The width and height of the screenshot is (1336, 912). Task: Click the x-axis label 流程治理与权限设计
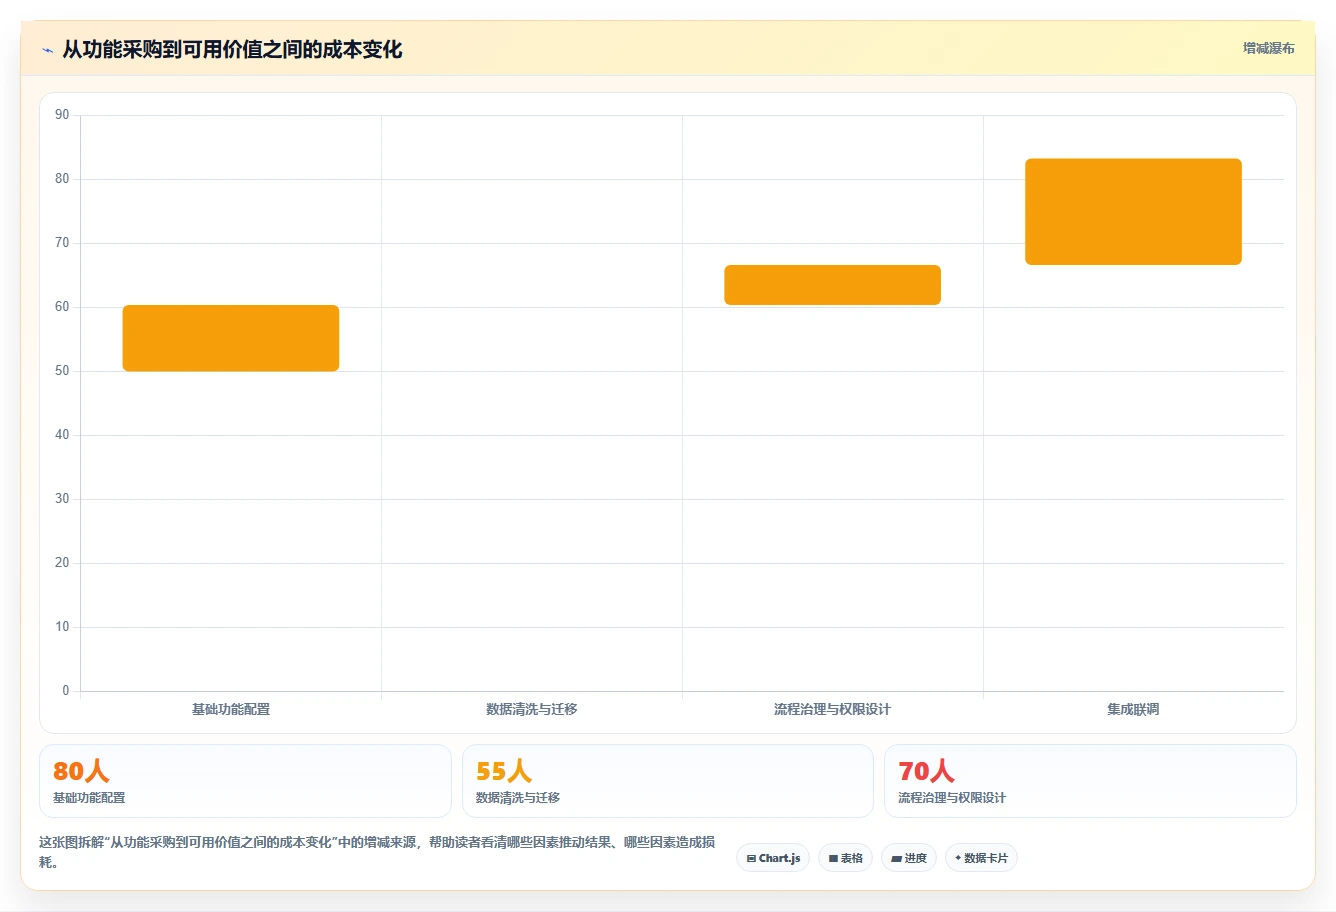pos(832,709)
